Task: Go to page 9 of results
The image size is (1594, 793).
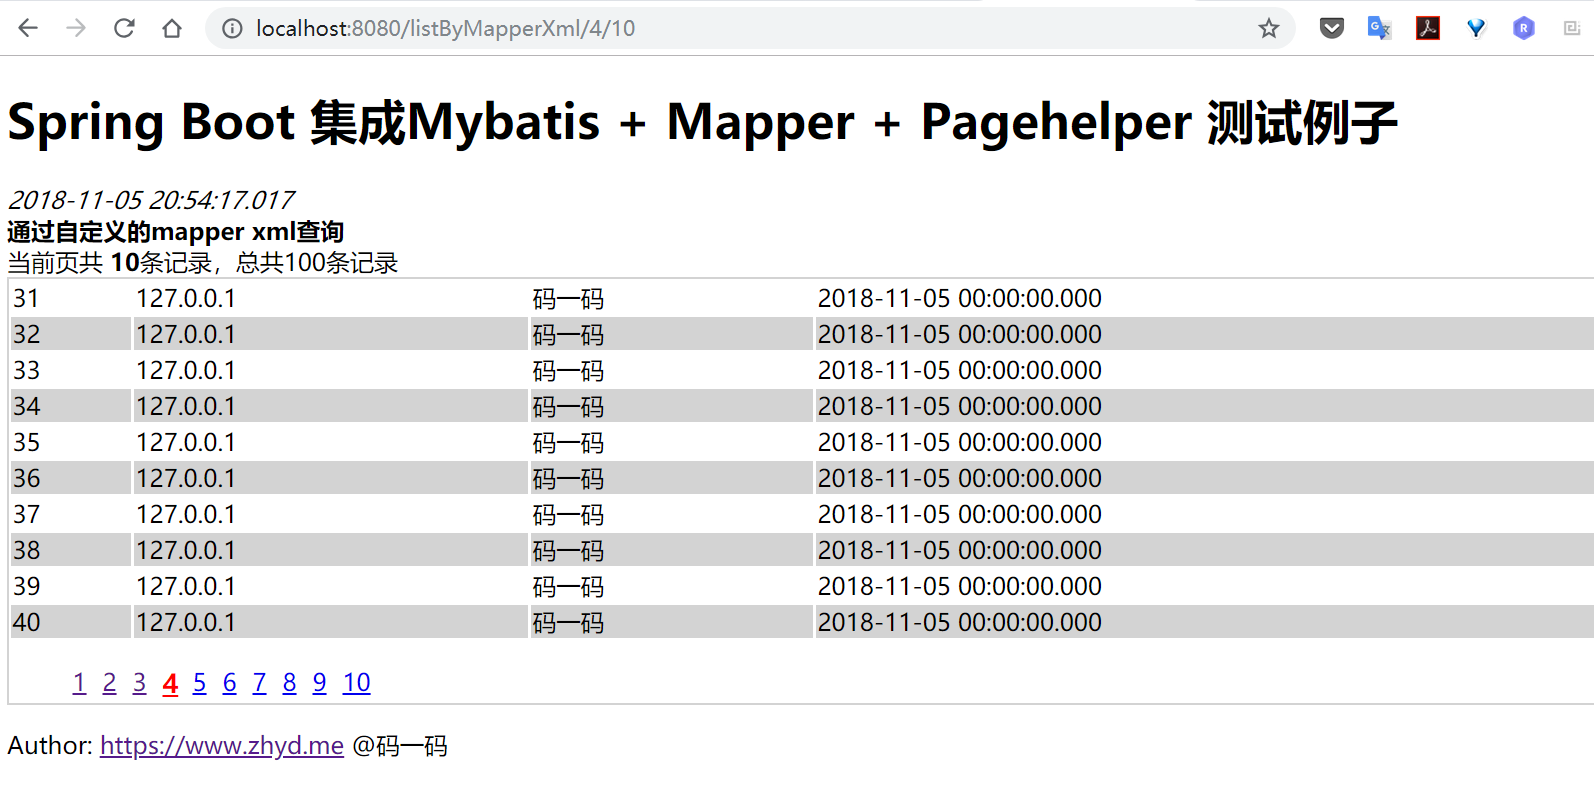Action: tap(319, 683)
